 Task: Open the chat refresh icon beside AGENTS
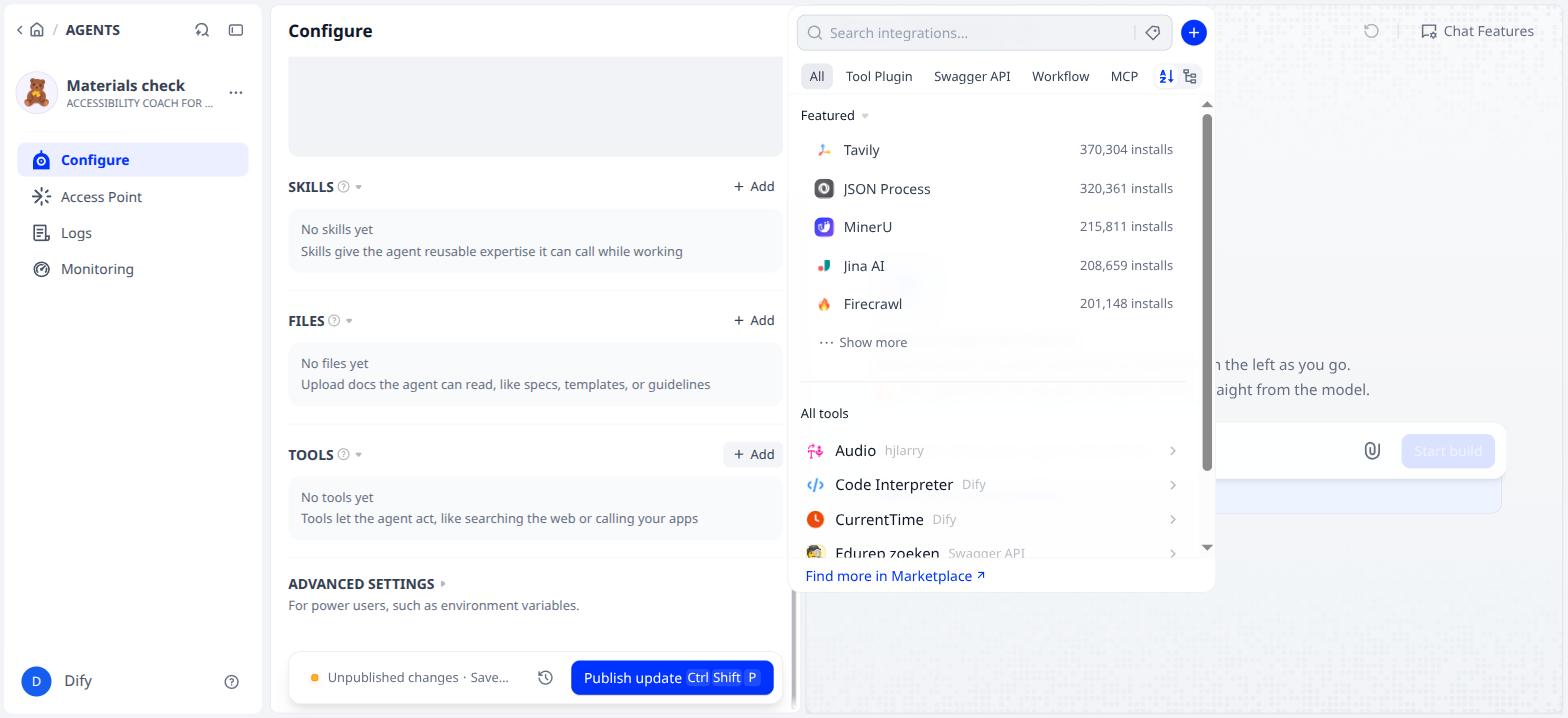coord(202,30)
